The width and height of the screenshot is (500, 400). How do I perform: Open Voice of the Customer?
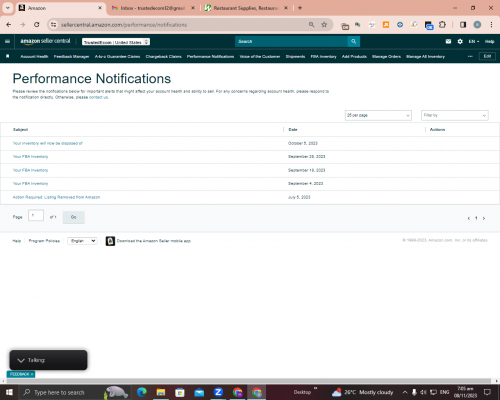click(x=260, y=57)
